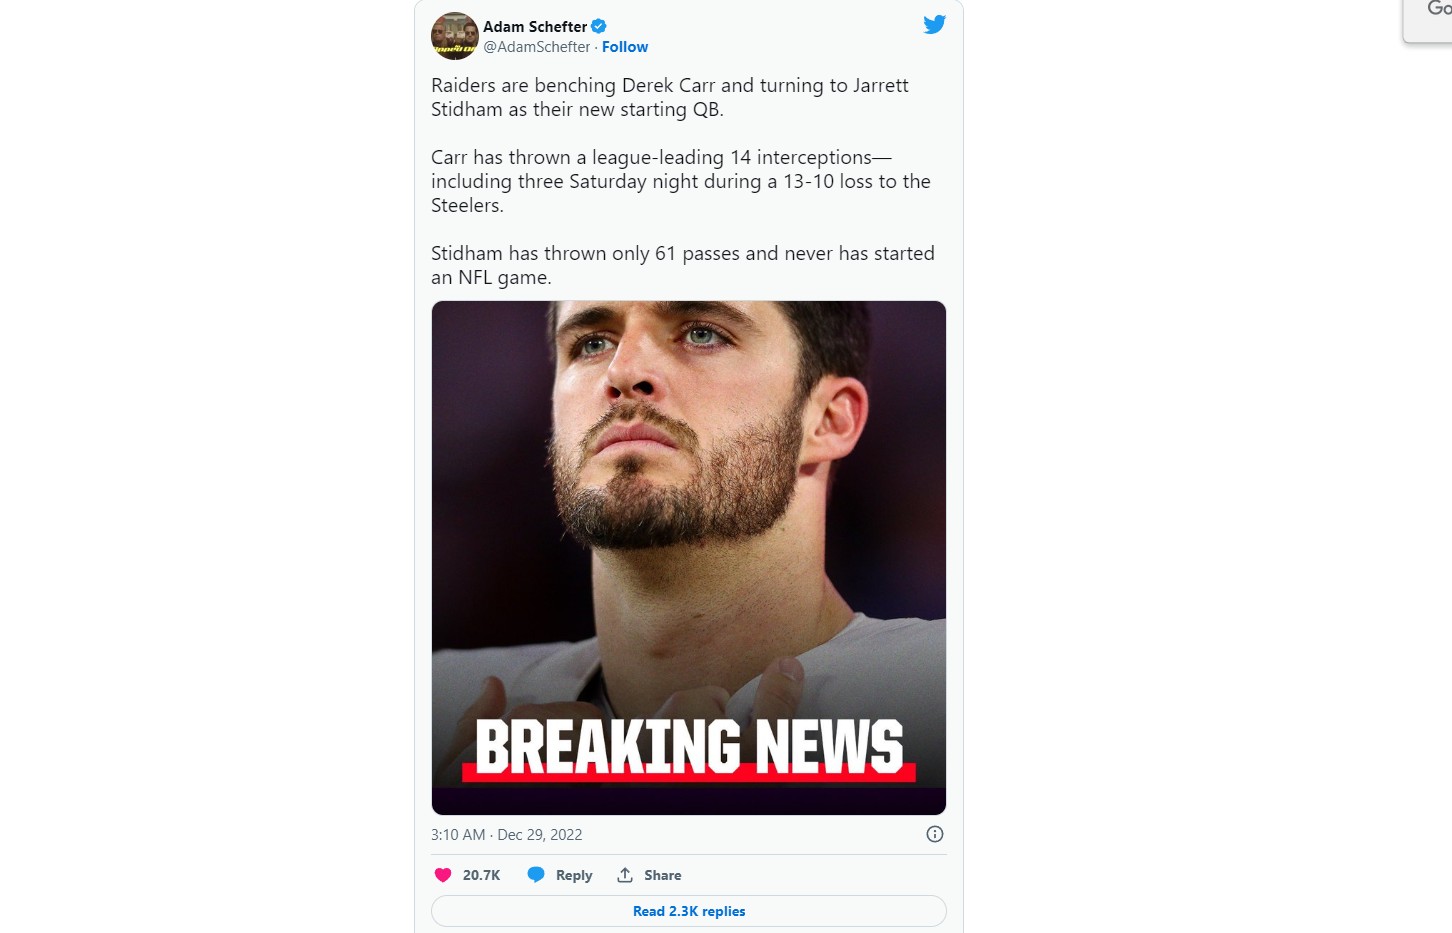Click the Adam Schefter display name
This screenshot has height=933, width=1452.
click(535, 26)
